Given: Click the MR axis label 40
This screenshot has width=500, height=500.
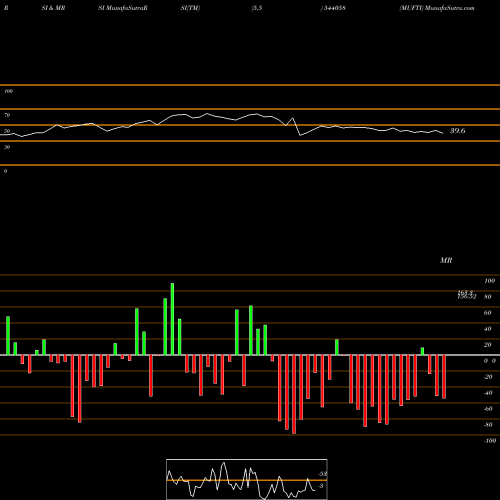Looking at the screenshot, I should tap(488, 329).
